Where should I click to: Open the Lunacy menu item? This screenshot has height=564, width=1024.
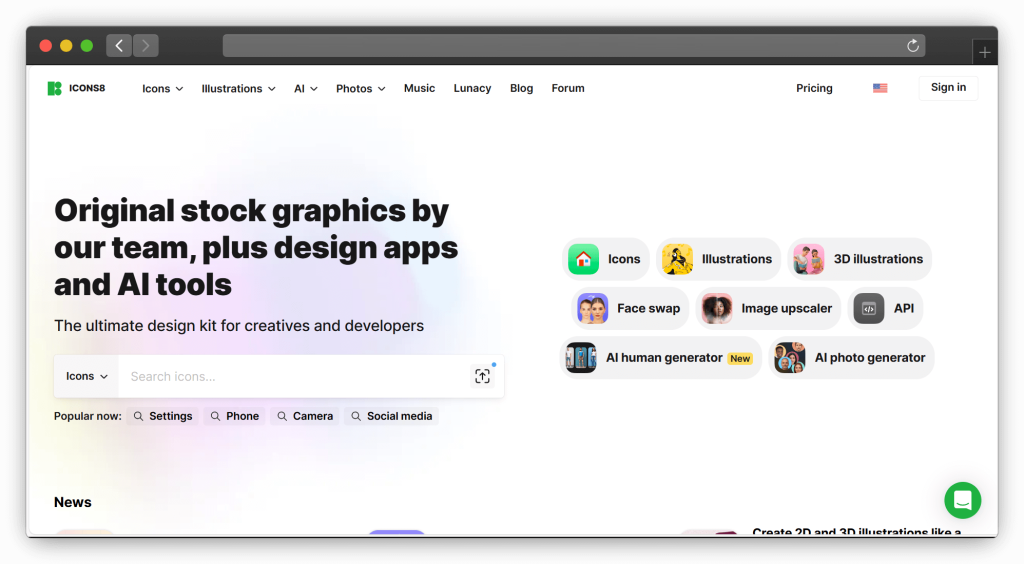(x=472, y=88)
